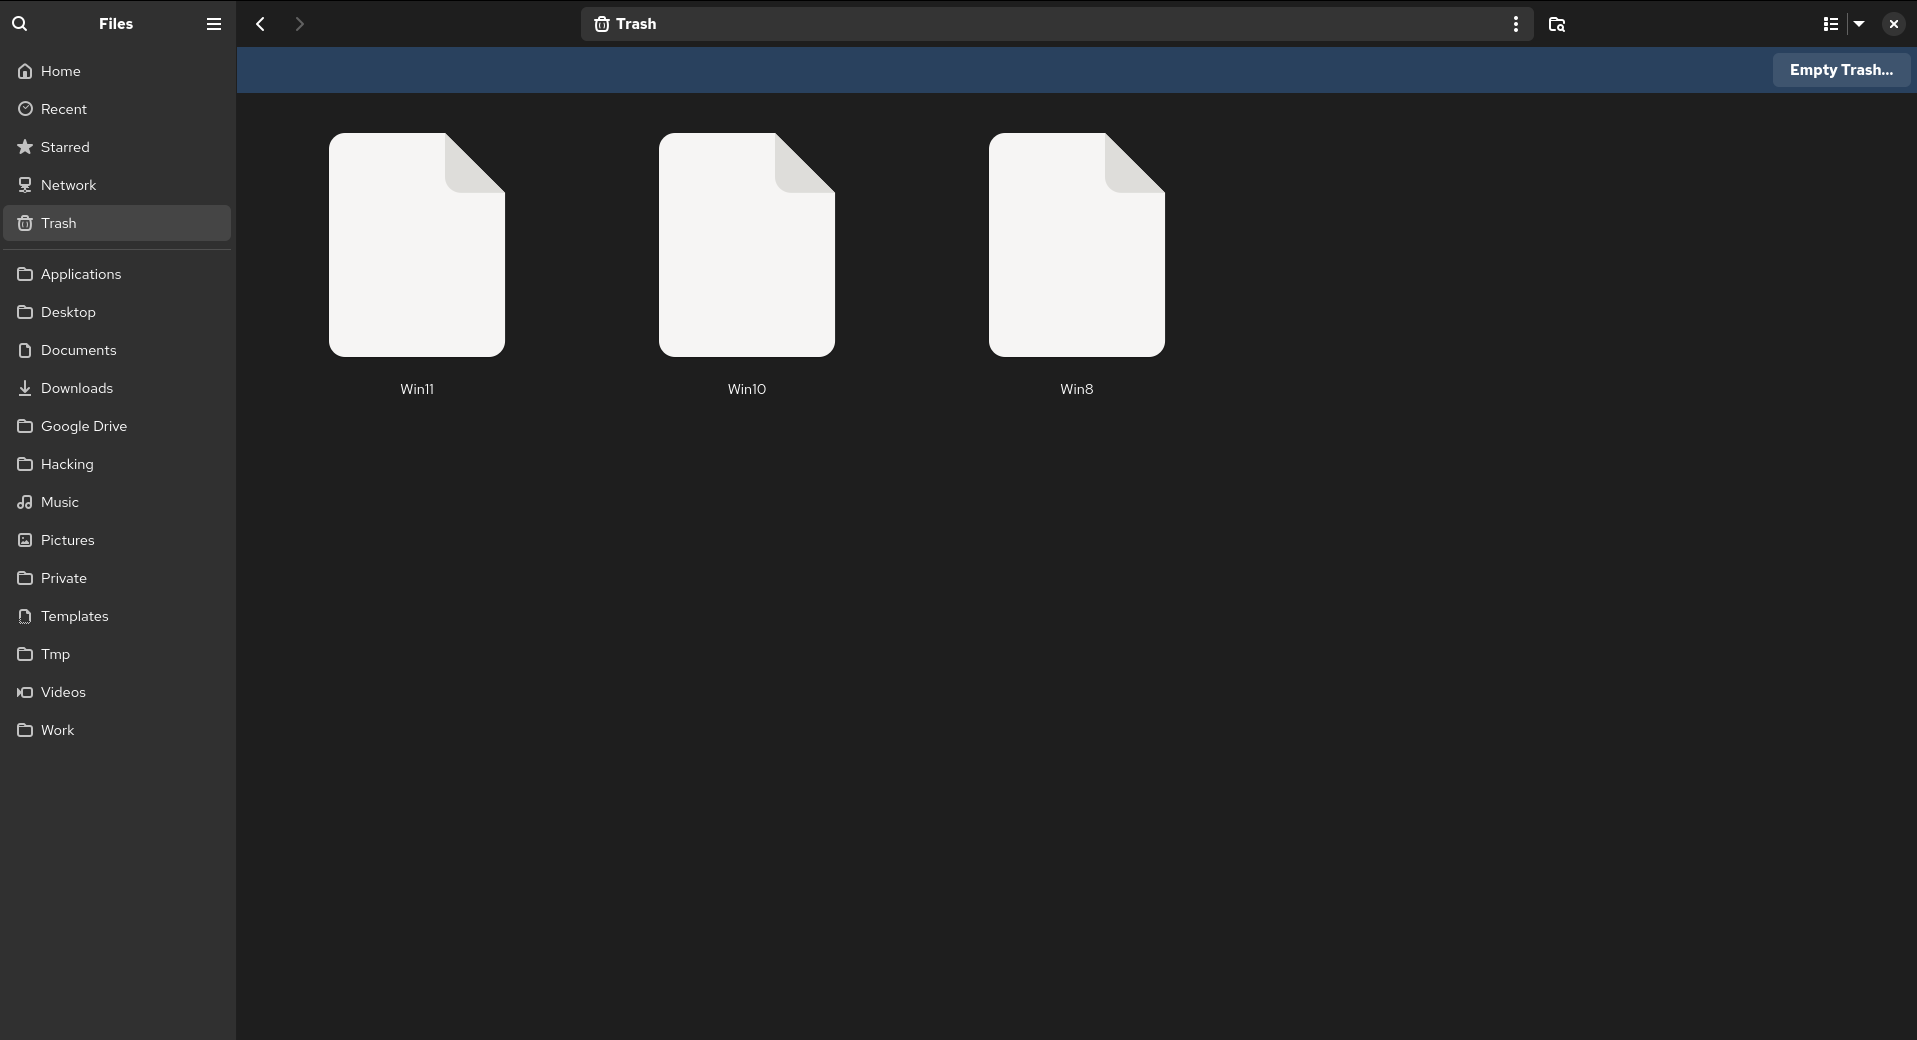This screenshot has height=1040, width=1917.
Task: Select the Win10 file
Action: coord(747,245)
